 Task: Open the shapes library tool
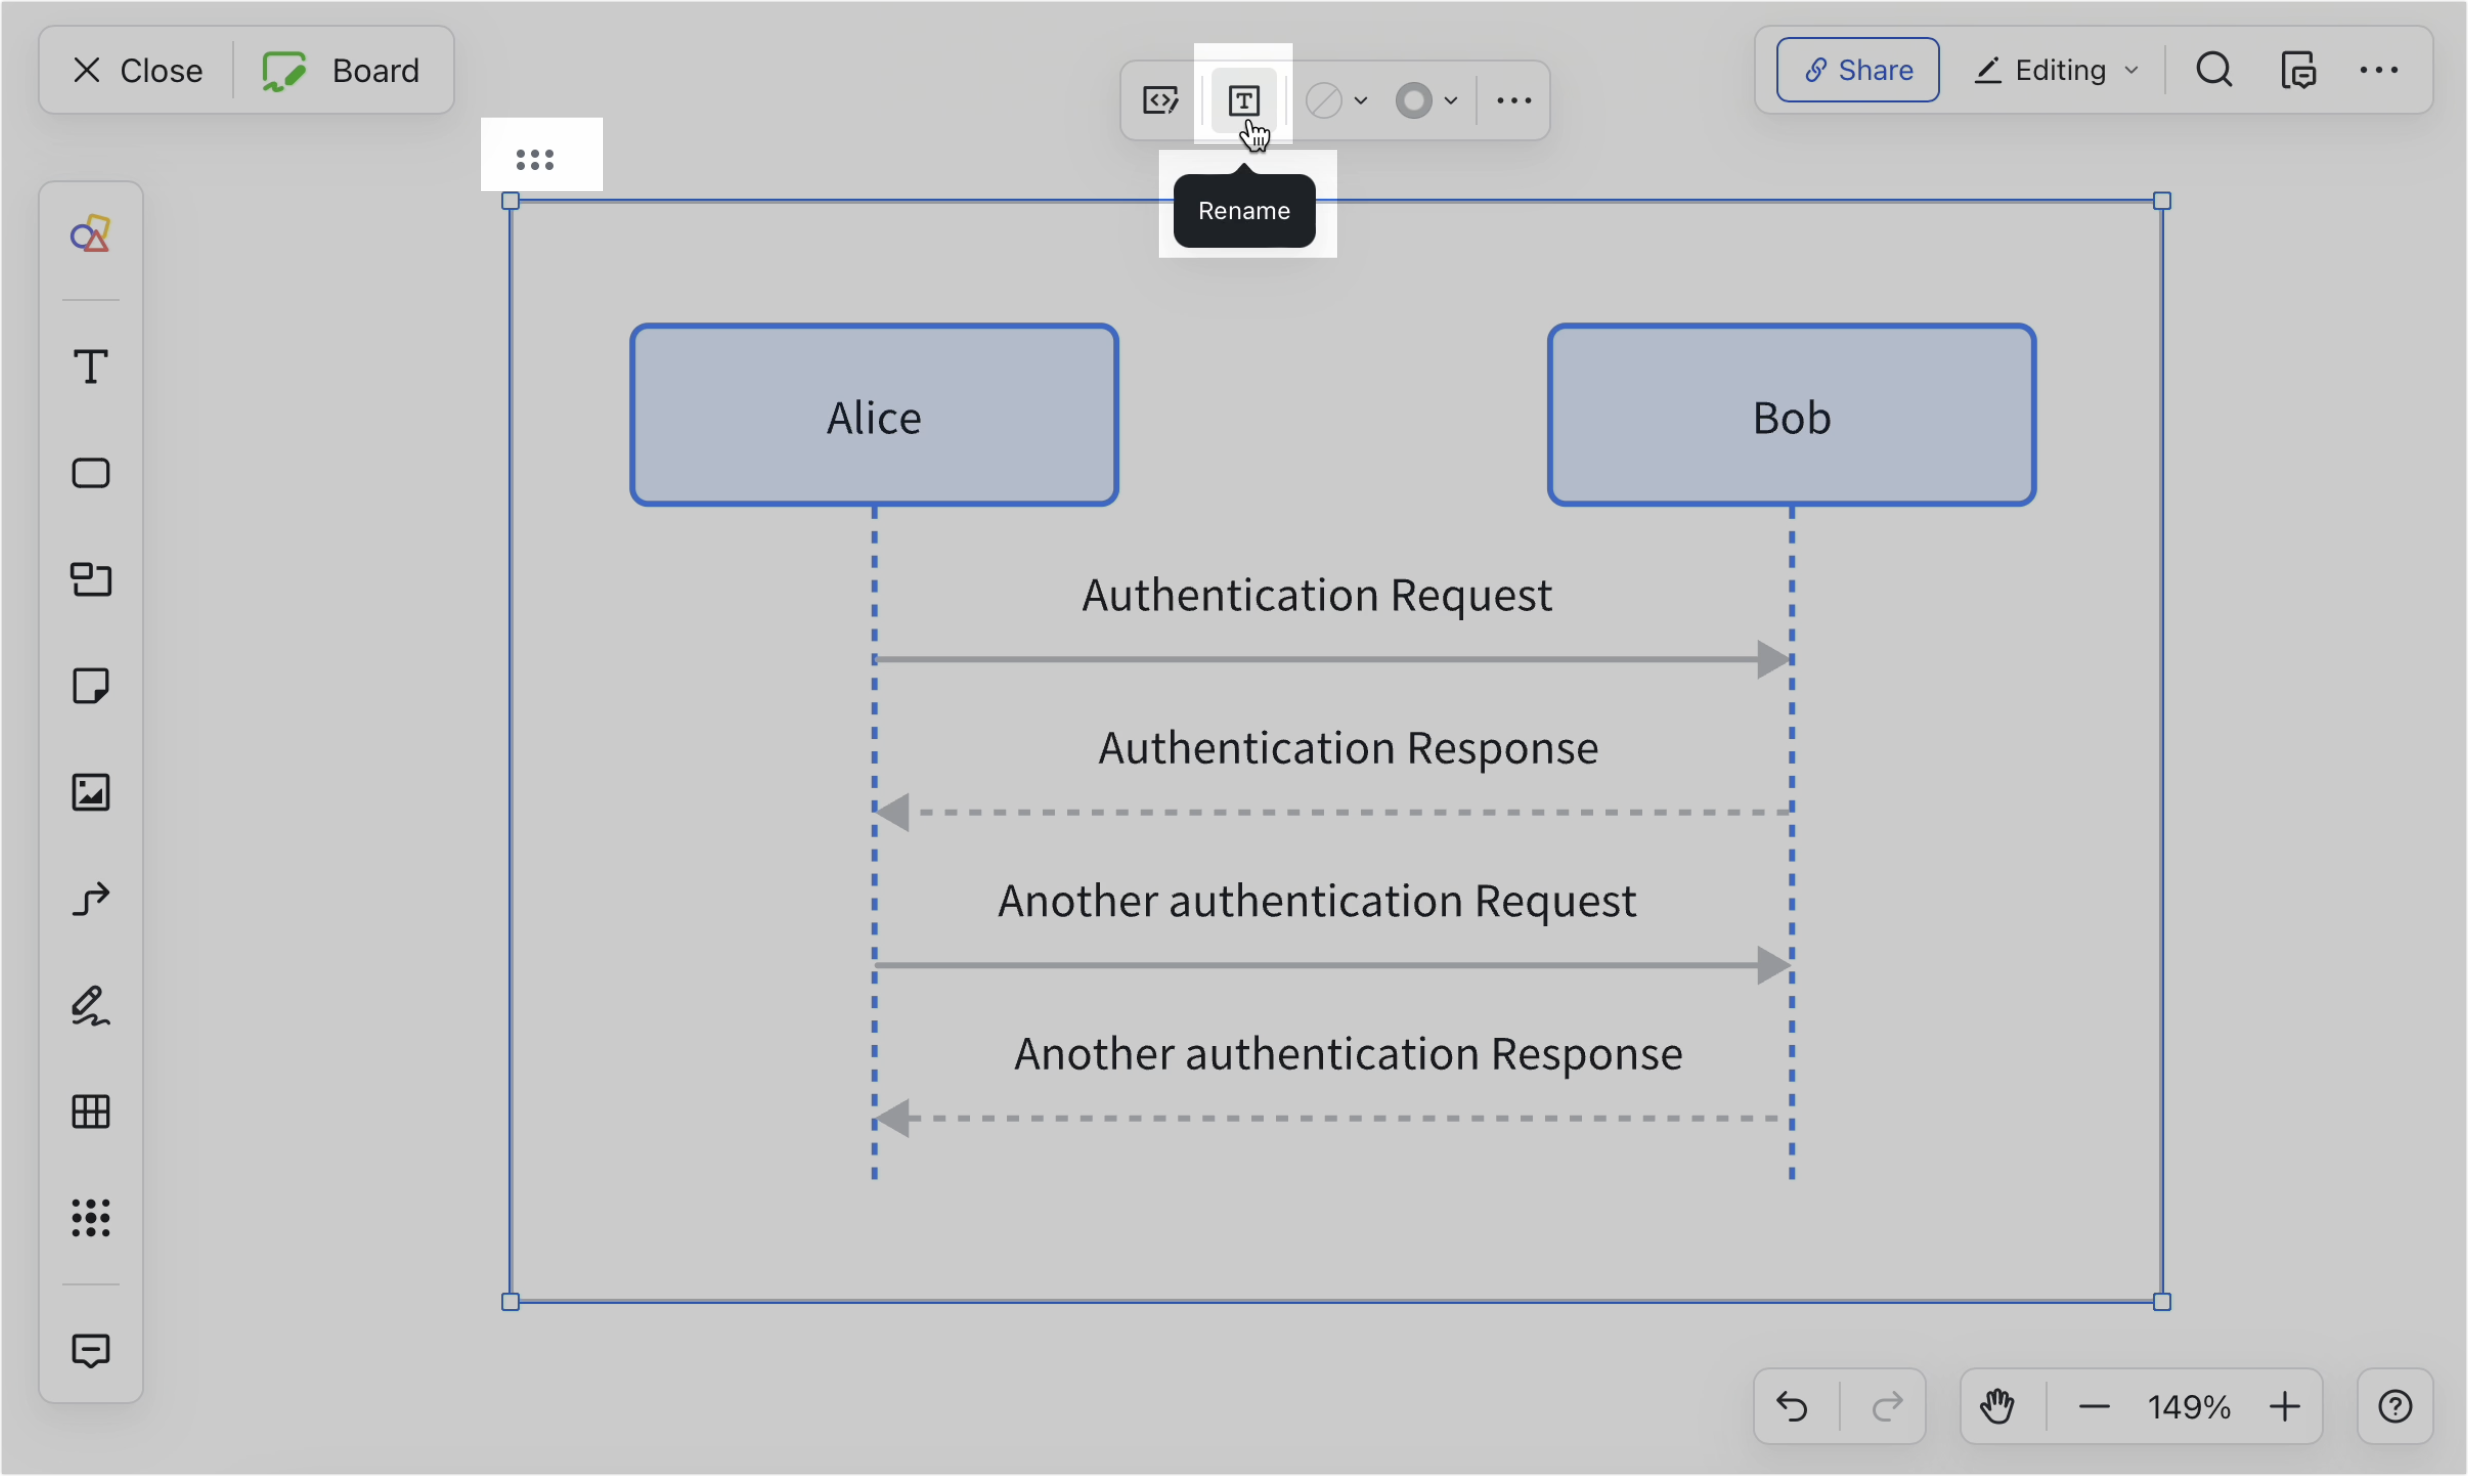[x=90, y=234]
